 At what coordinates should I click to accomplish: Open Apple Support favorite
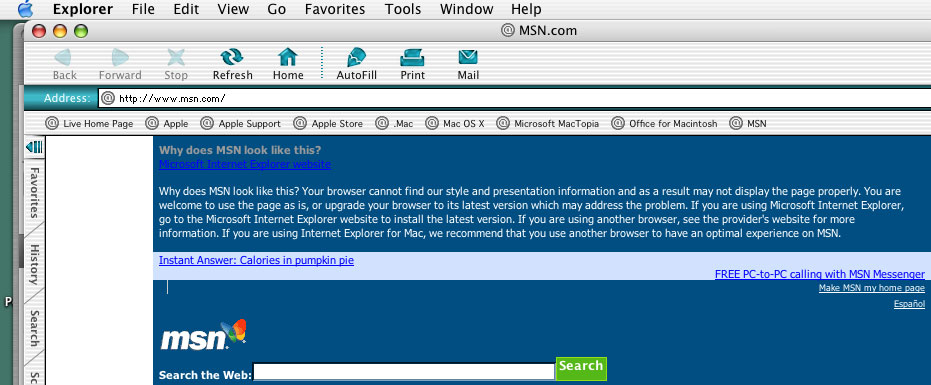[241, 124]
